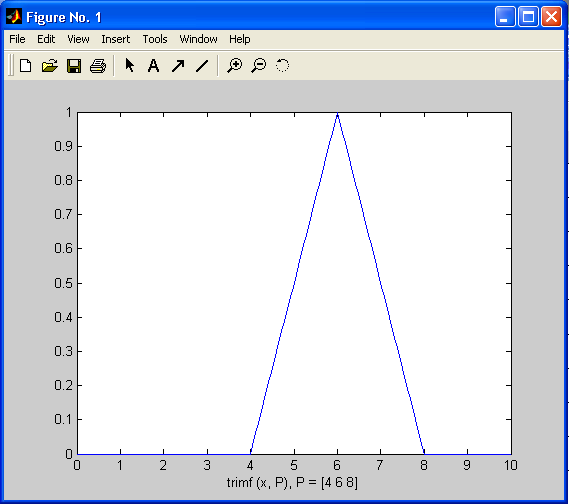Maximize the Figure No. 1 window
Image resolution: width=569 pixels, height=504 pixels.
pos(528,17)
